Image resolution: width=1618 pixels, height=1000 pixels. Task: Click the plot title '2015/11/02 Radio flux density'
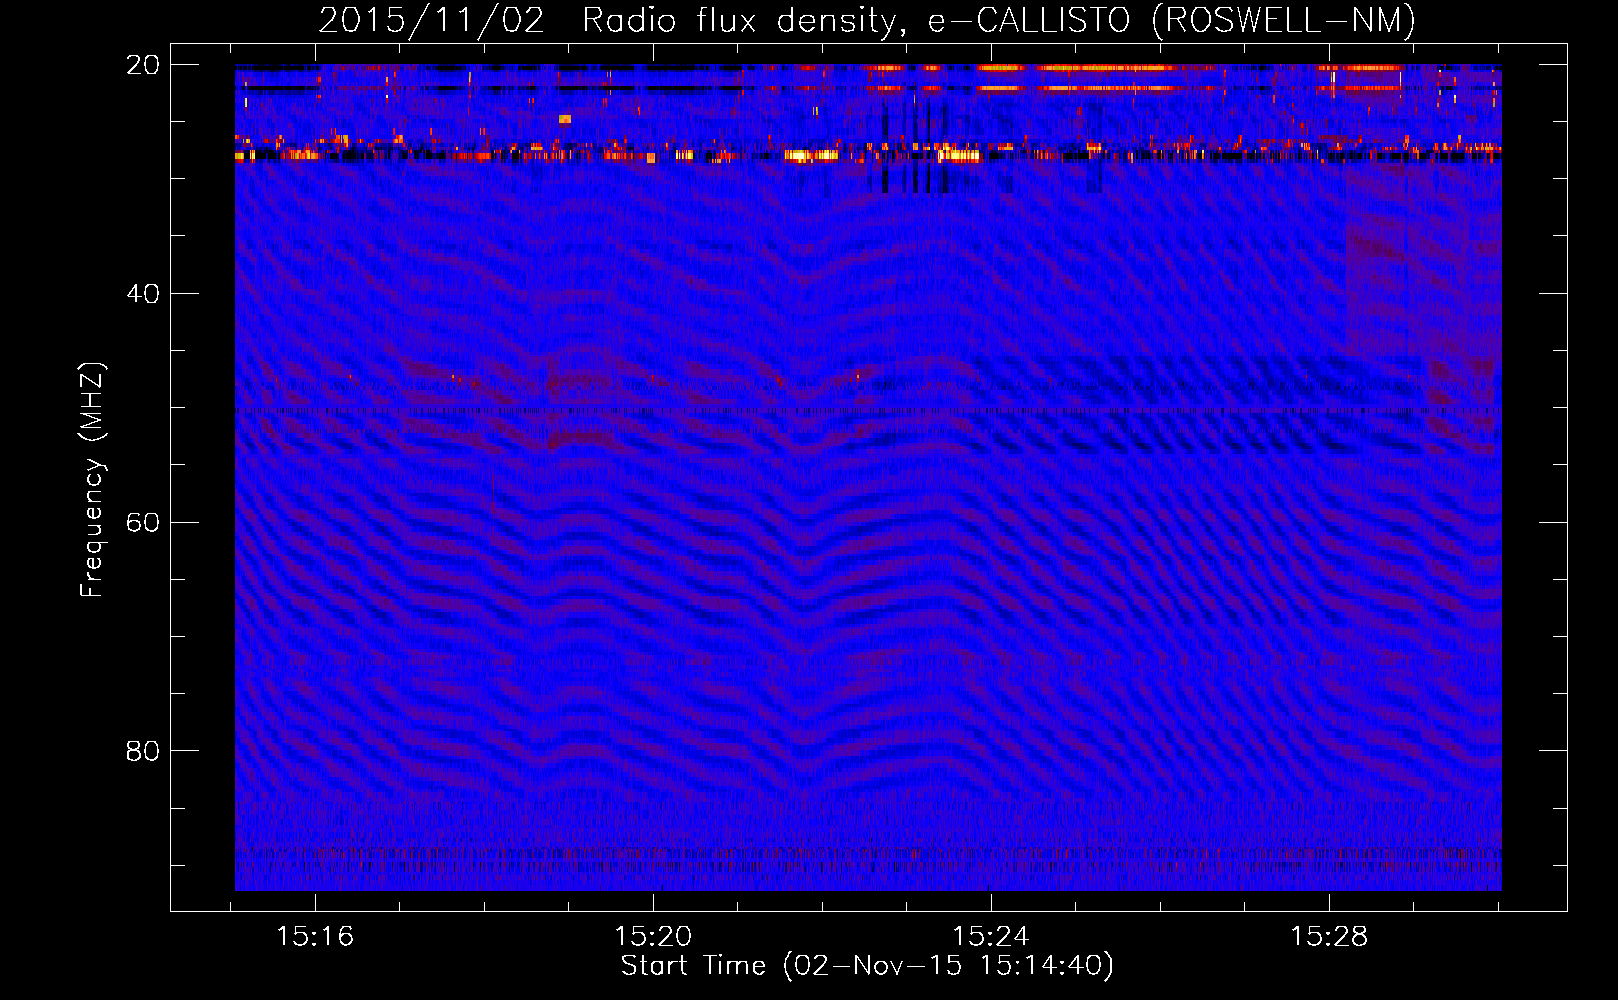(867, 21)
